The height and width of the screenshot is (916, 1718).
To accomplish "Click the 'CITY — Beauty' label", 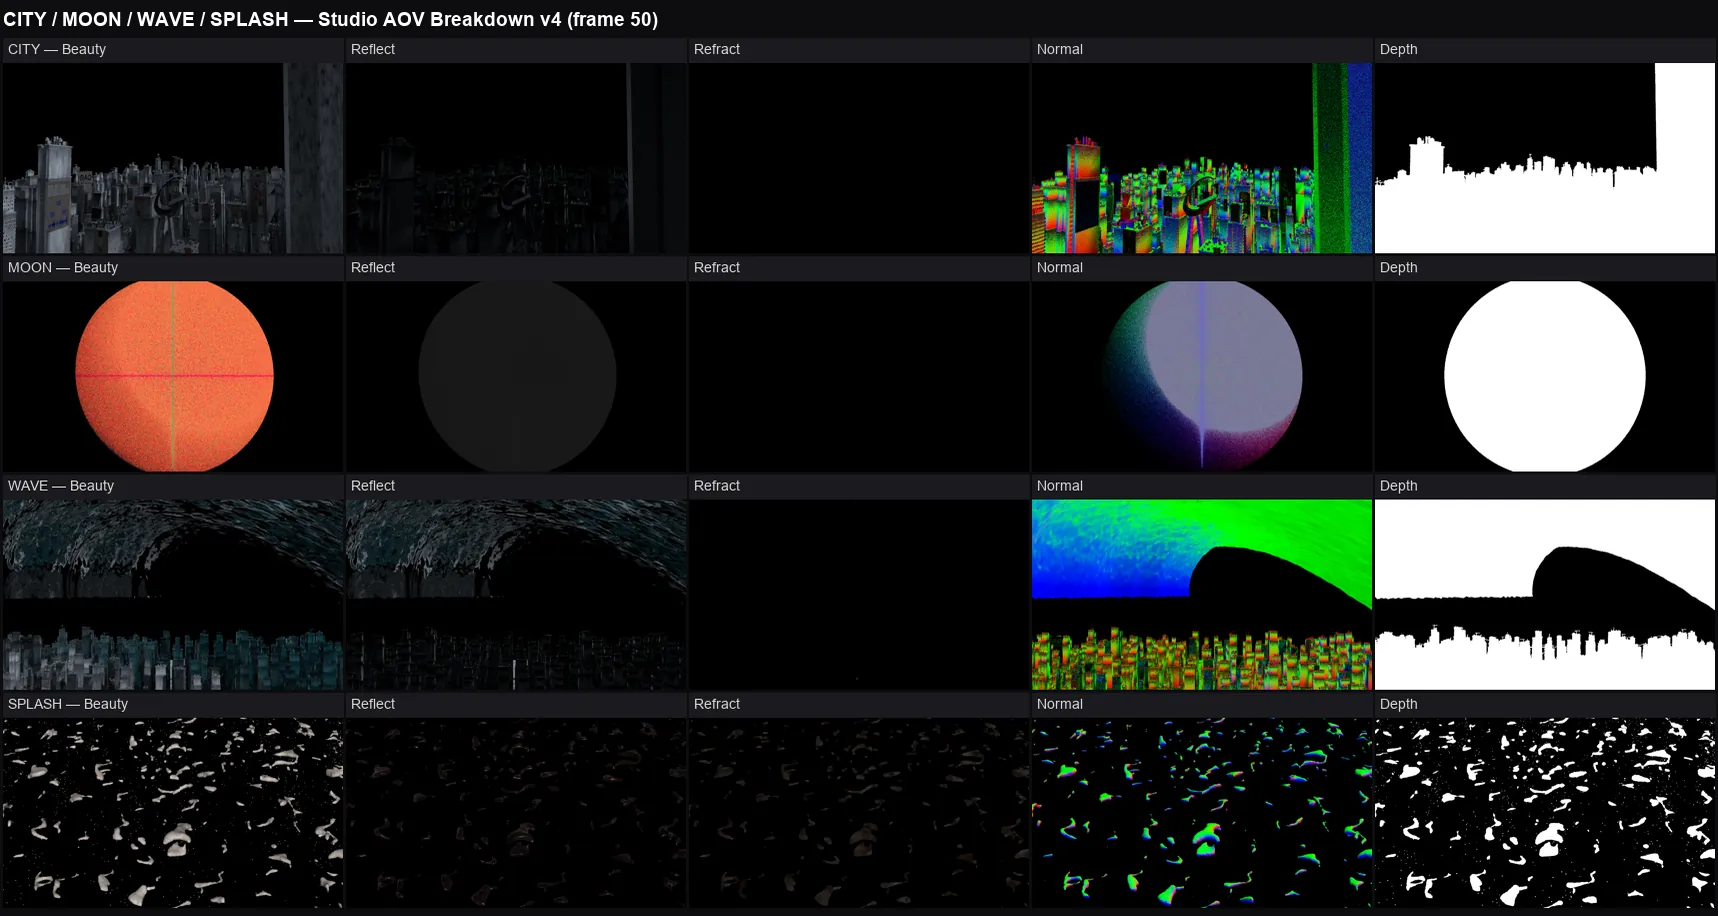I will (57, 49).
